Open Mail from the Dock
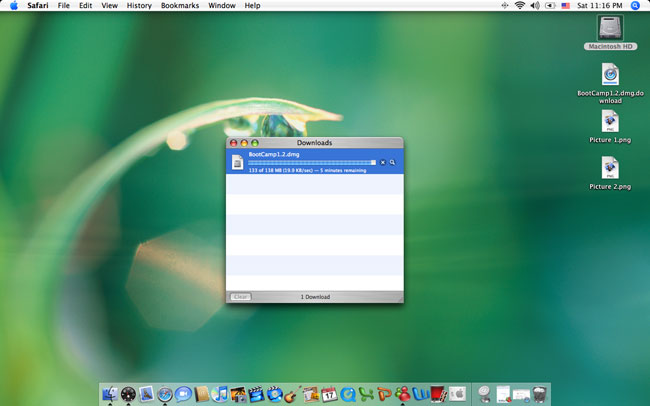This screenshot has width=650, height=406. pos(146,394)
